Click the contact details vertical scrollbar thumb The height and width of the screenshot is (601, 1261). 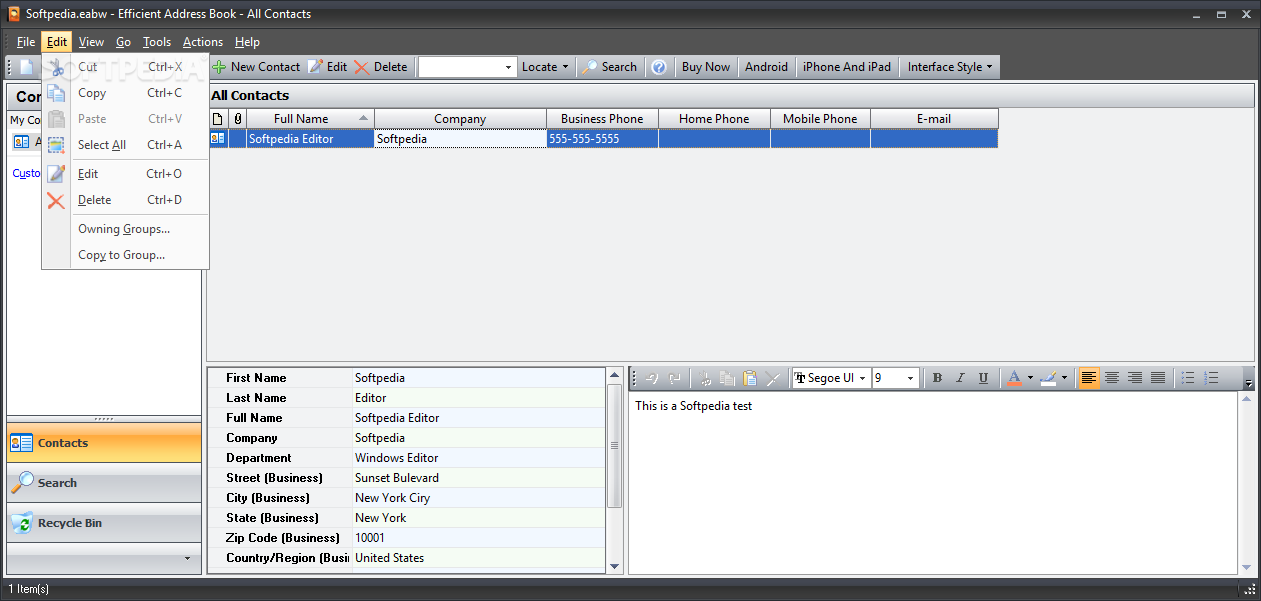[x=614, y=446]
